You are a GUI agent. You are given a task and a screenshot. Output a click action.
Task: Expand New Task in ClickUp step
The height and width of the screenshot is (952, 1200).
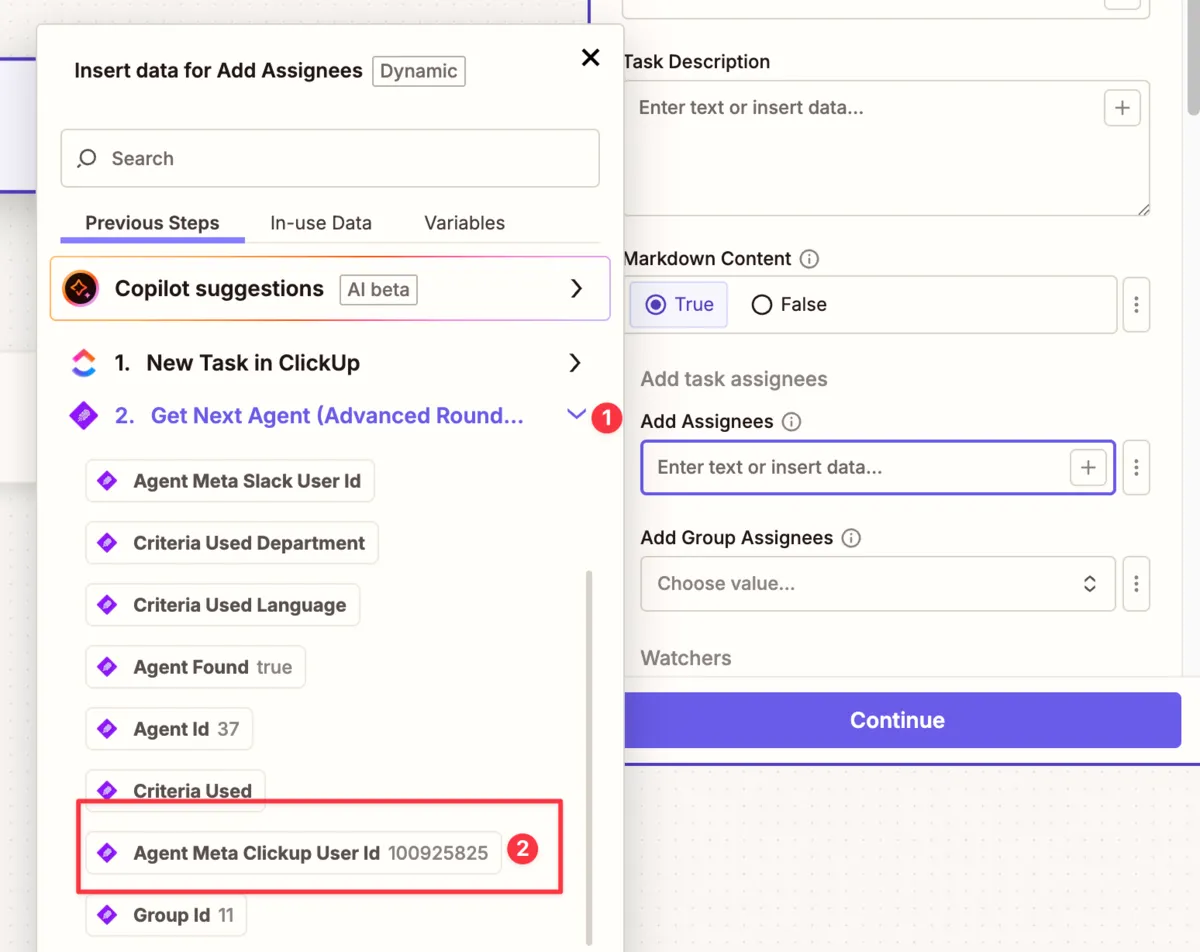point(575,362)
